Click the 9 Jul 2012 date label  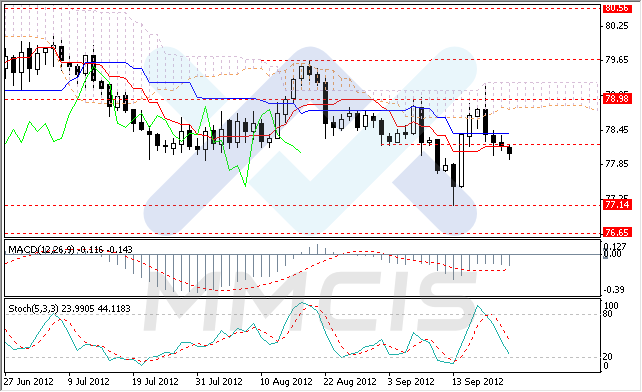coord(88,382)
